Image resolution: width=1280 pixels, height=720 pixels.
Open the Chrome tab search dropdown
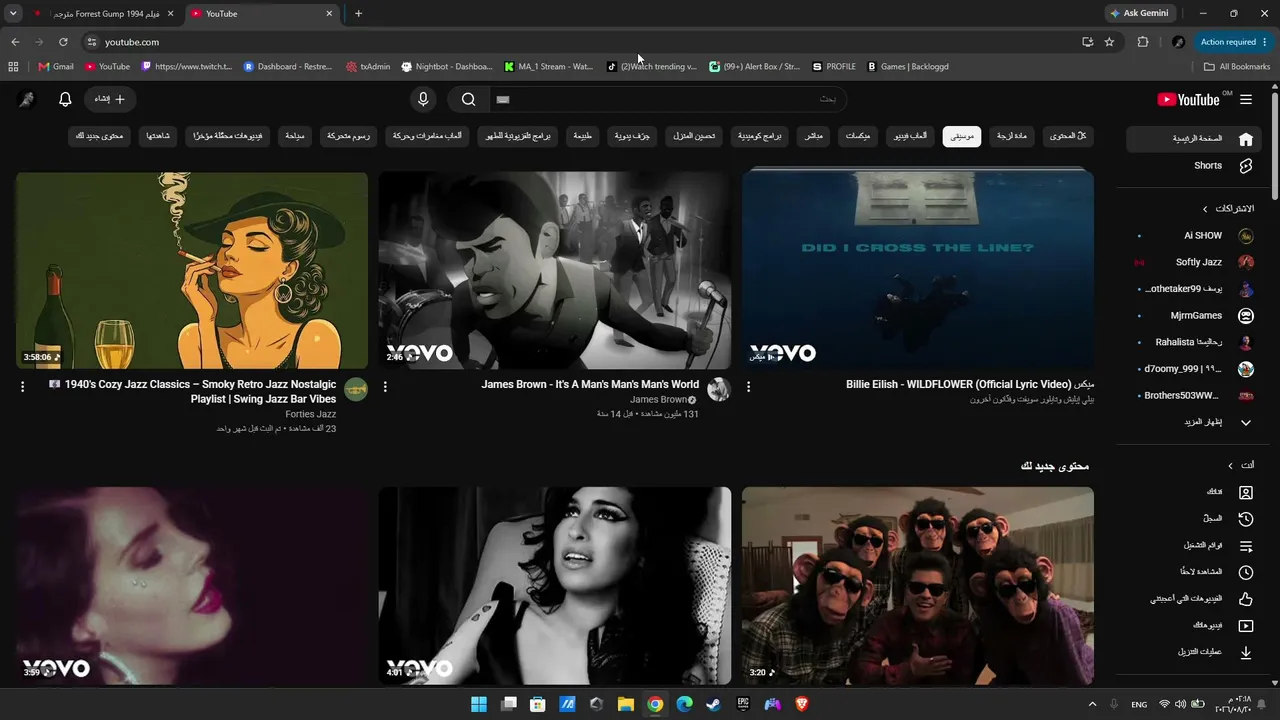[13, 14]
